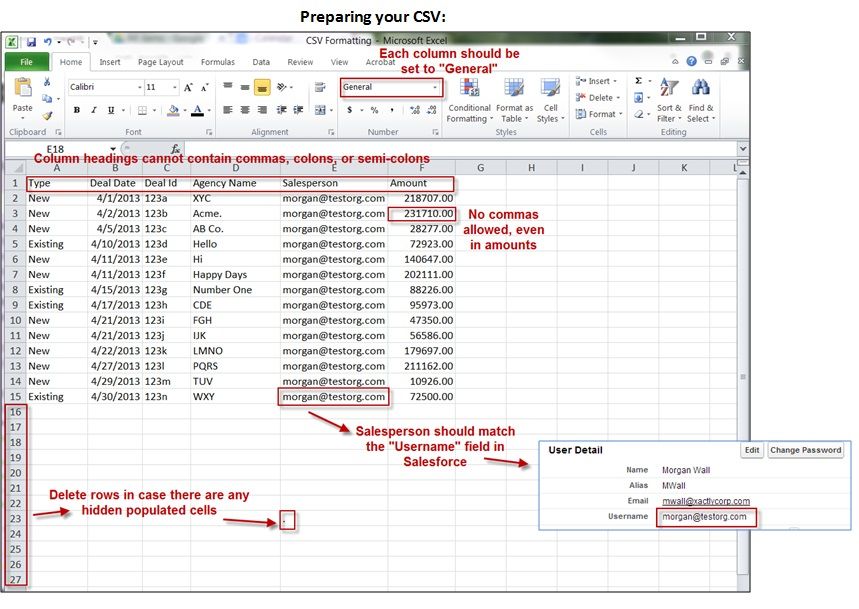Click the Save icon in Quick Access

(x=31, y=42)
